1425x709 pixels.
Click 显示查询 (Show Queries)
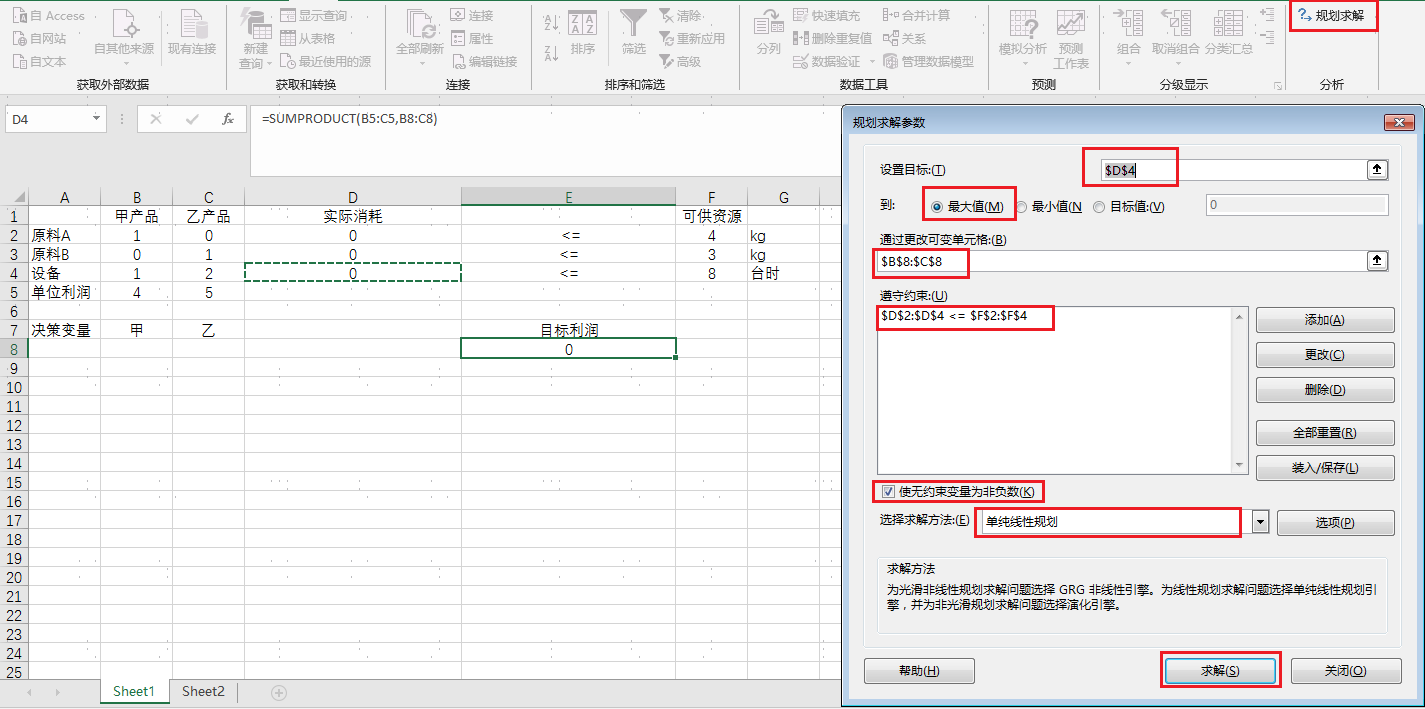tap(313, 16)
